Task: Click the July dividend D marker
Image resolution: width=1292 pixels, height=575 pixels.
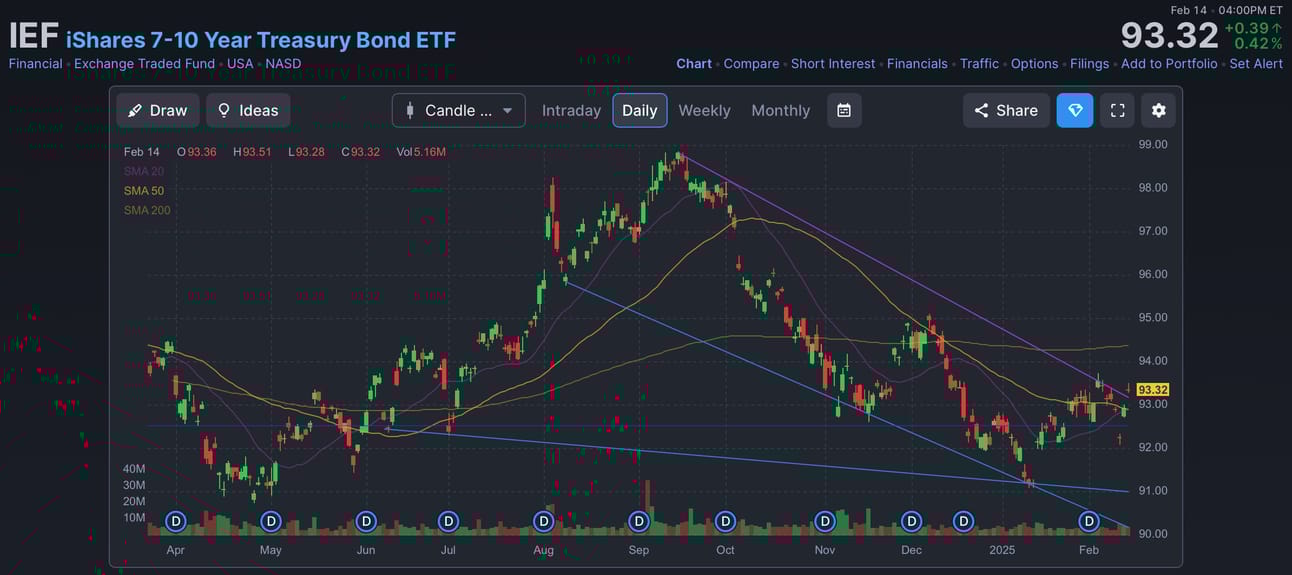Action: coord(448,521)
